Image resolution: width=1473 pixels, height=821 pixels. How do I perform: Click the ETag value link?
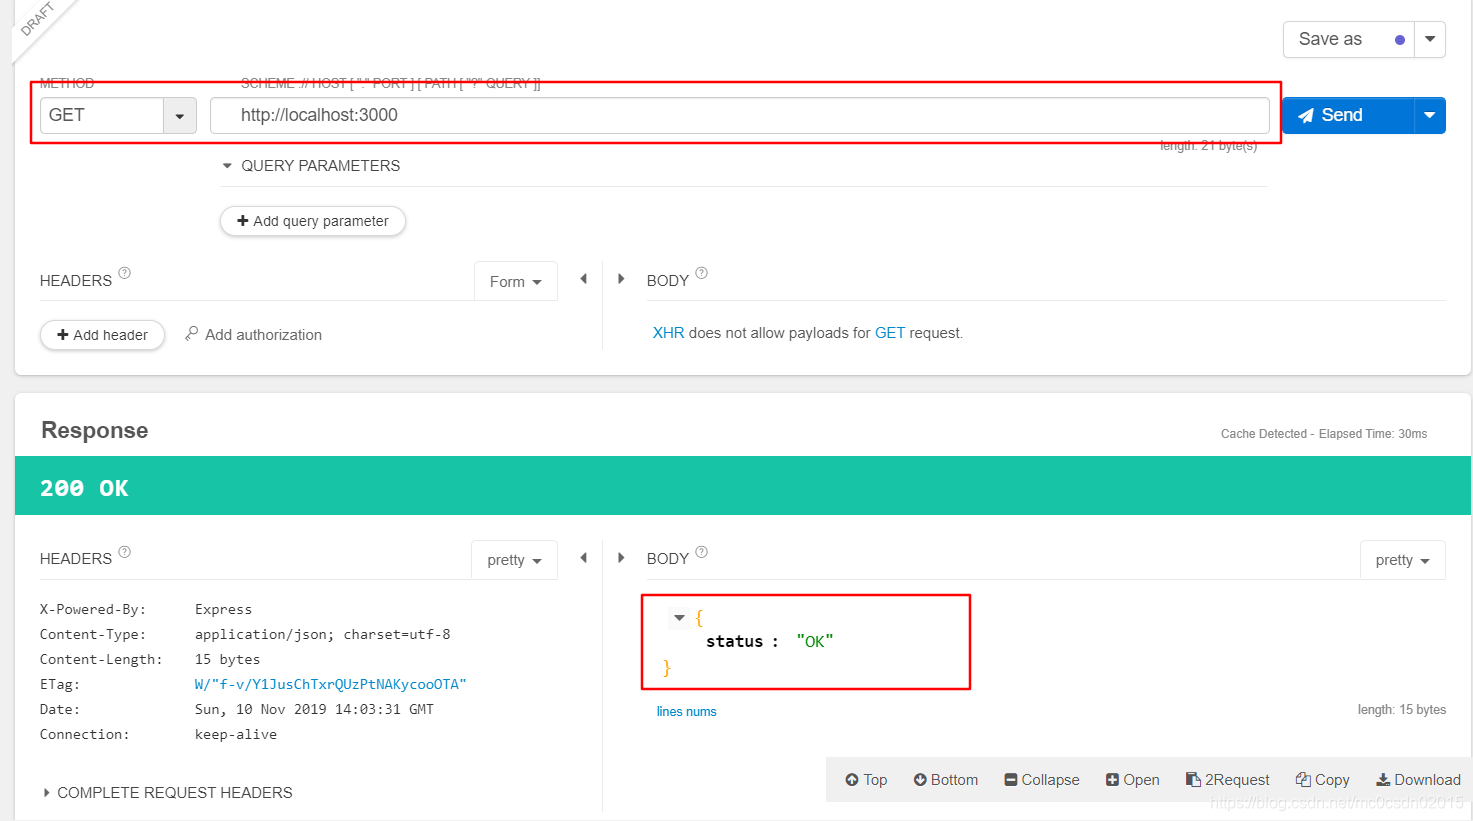tap(331, 685)
